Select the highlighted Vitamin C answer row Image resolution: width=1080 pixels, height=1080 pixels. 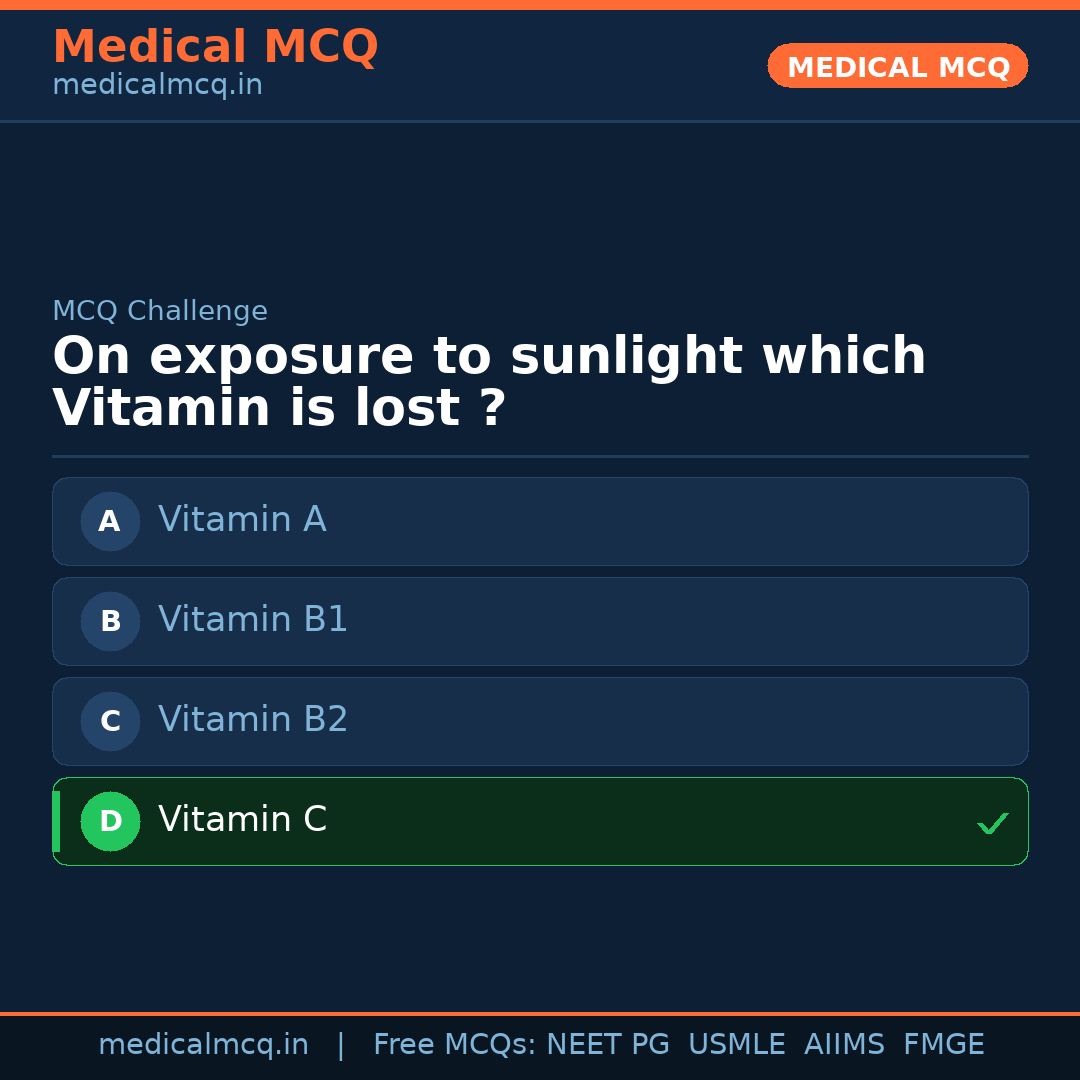pos(540,821)
